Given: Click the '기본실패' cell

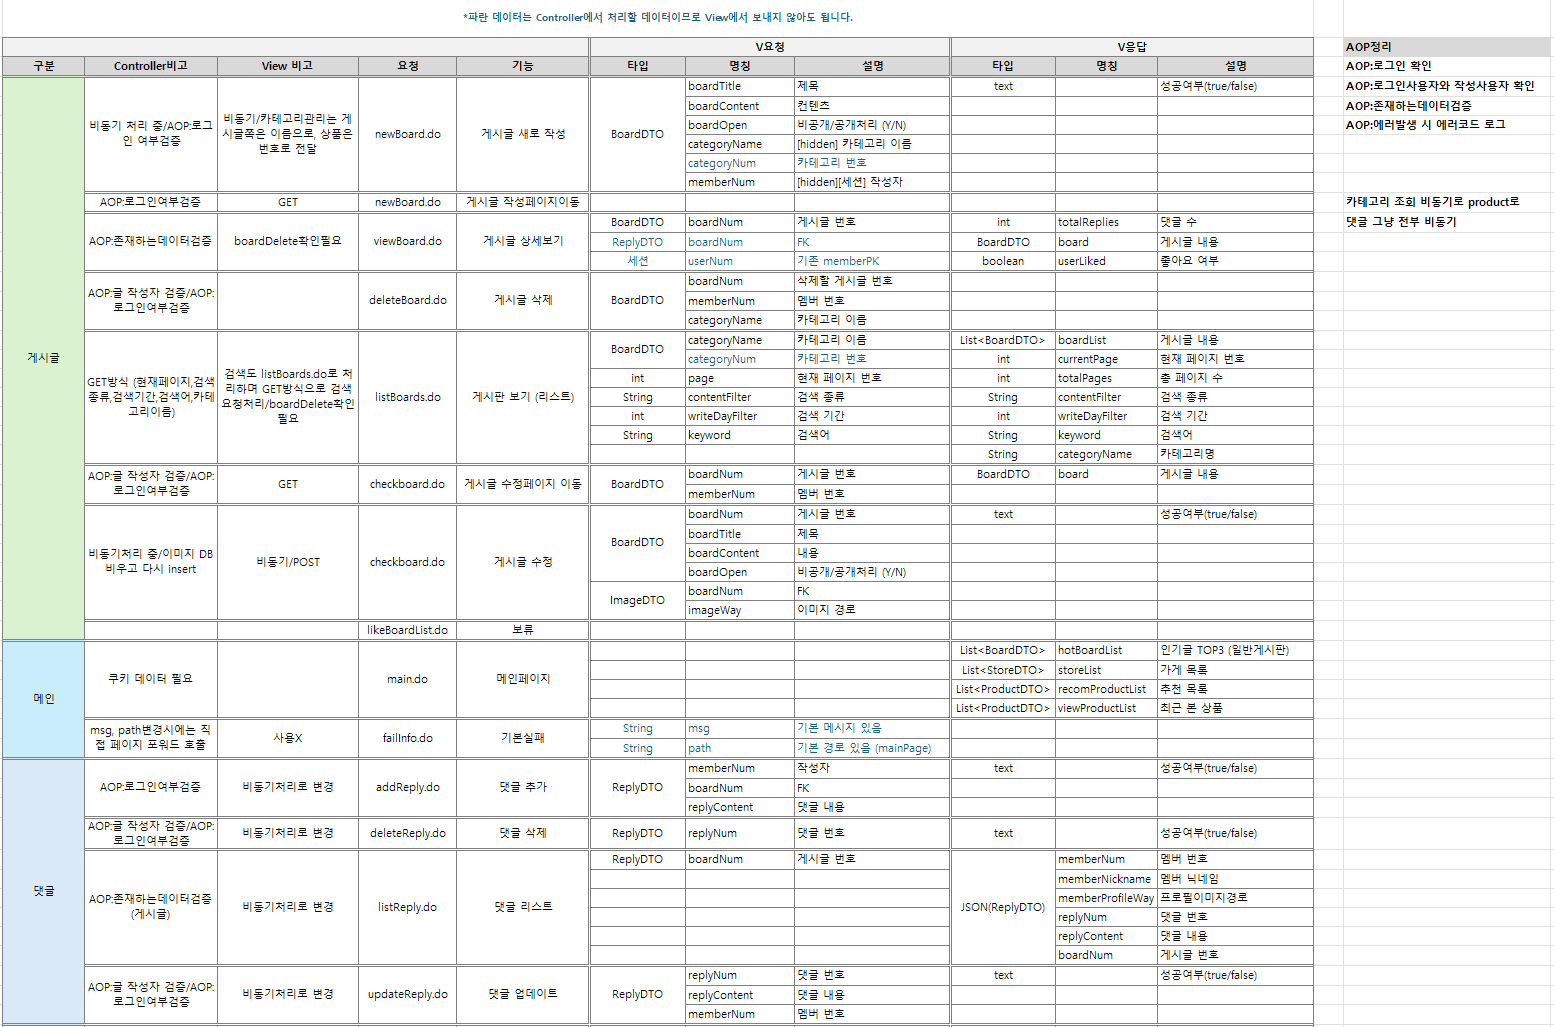Looking at the screenshot, I should (x=523, y=738).
